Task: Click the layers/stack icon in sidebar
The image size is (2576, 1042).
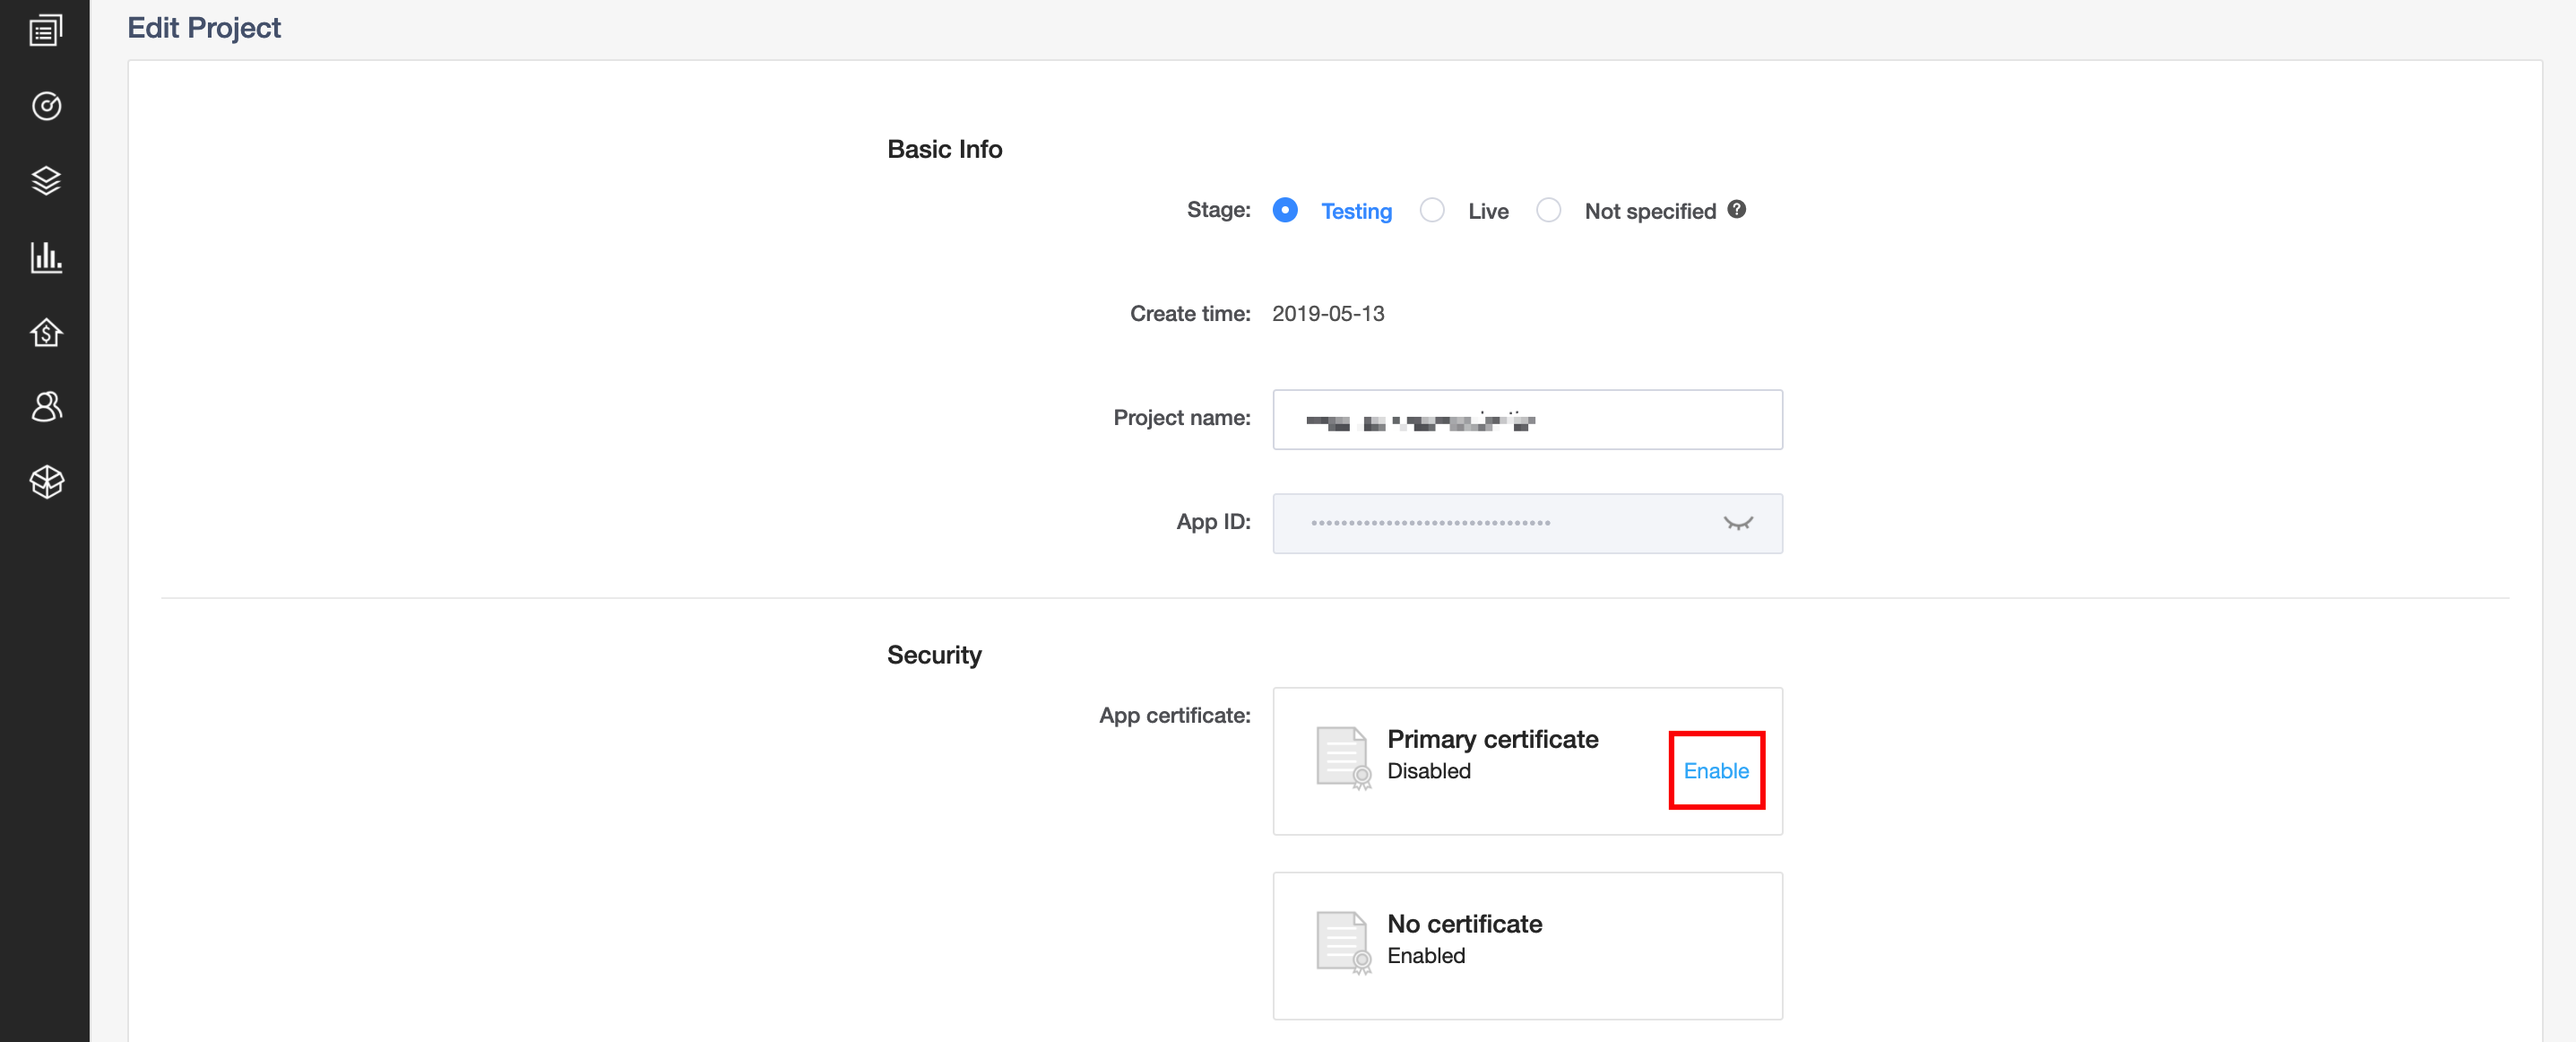Action: 46,179
